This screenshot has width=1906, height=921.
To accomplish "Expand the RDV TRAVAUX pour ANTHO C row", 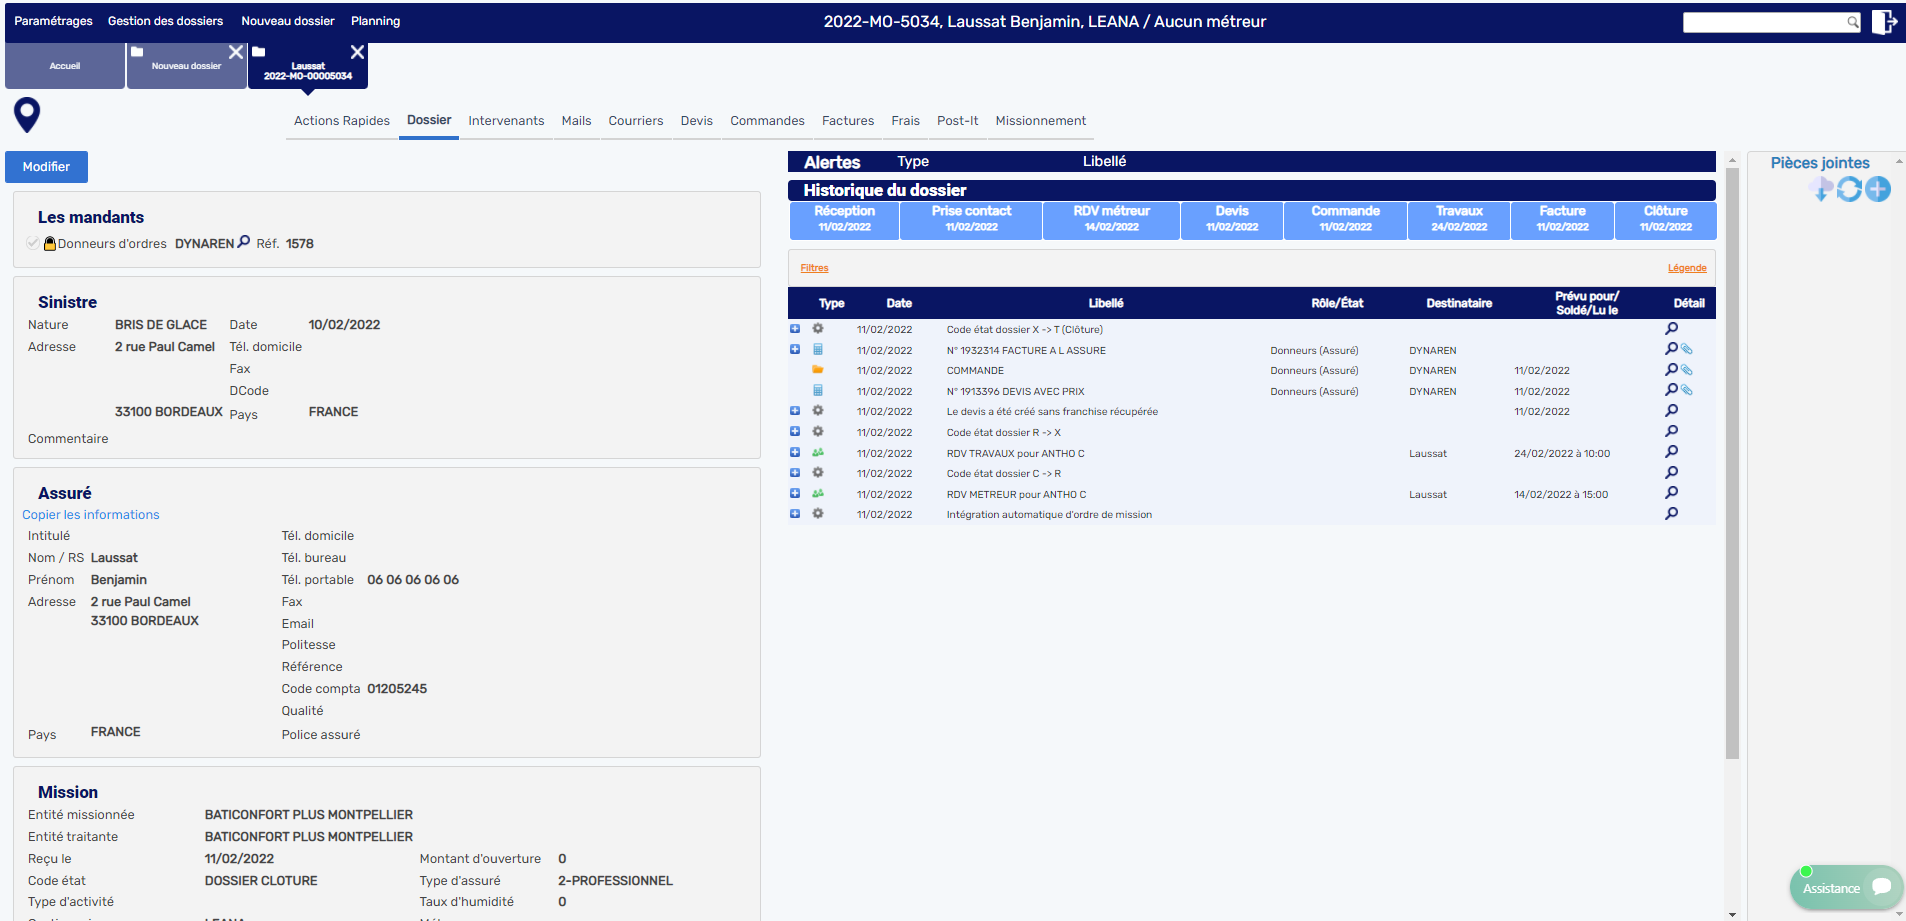I will tap(795, 453).
